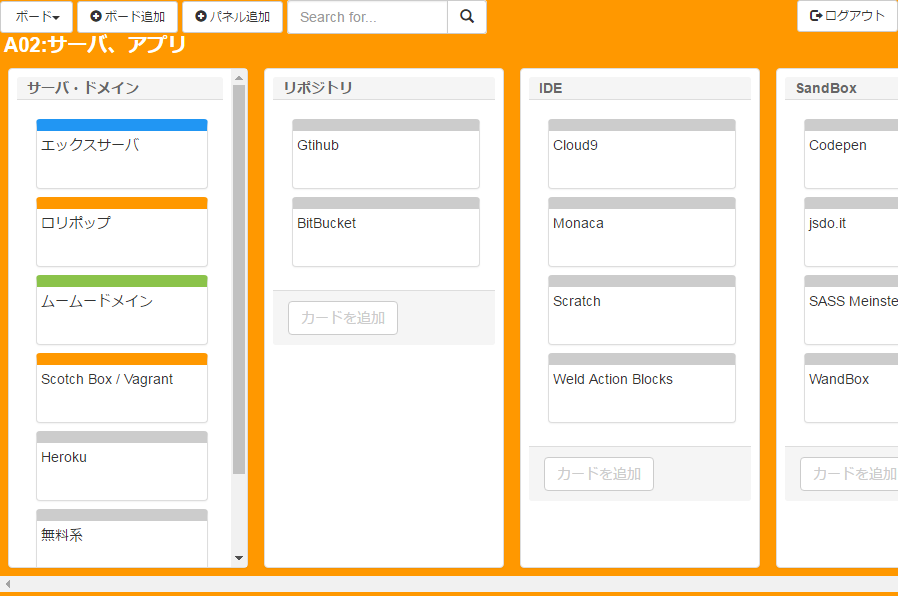
Task: Open the Heroku card
Action: [x=122, y=466]
